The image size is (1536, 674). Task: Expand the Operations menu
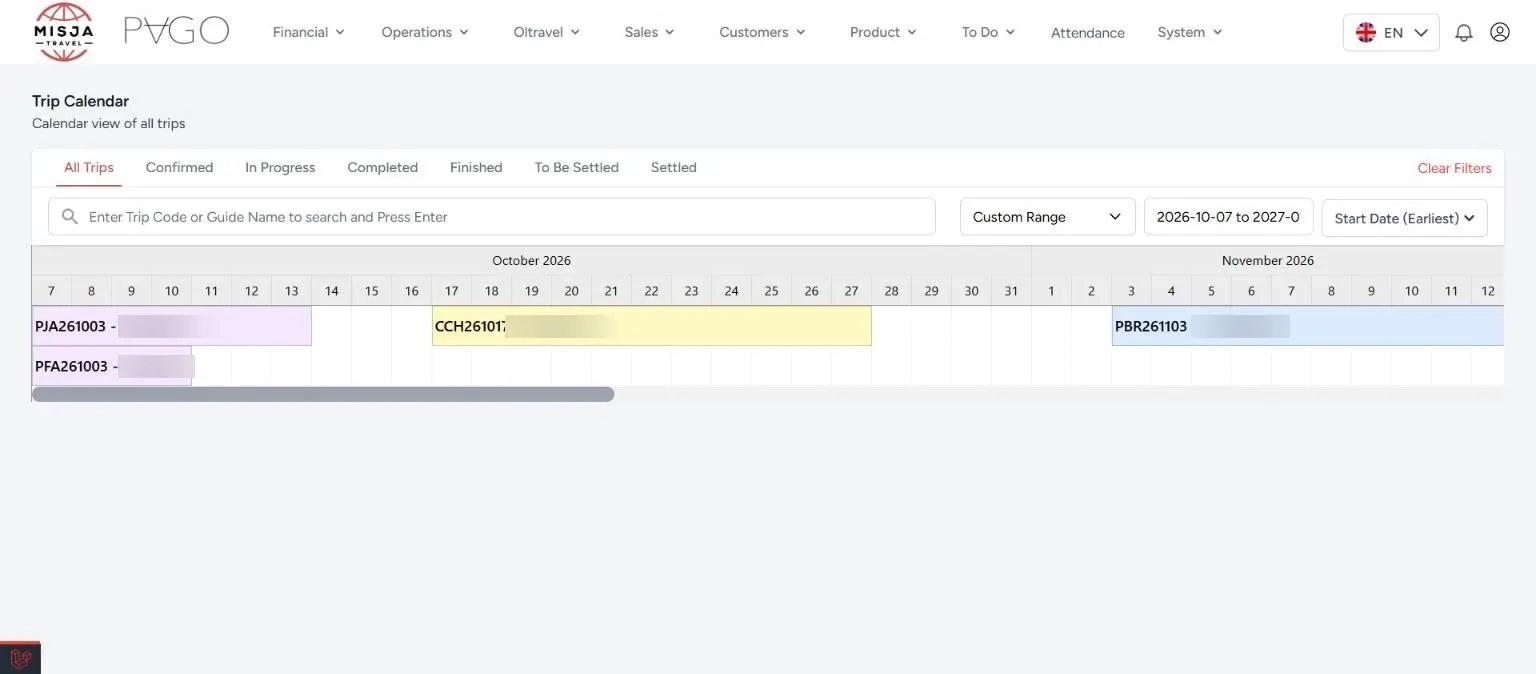(x=425, y=32)
